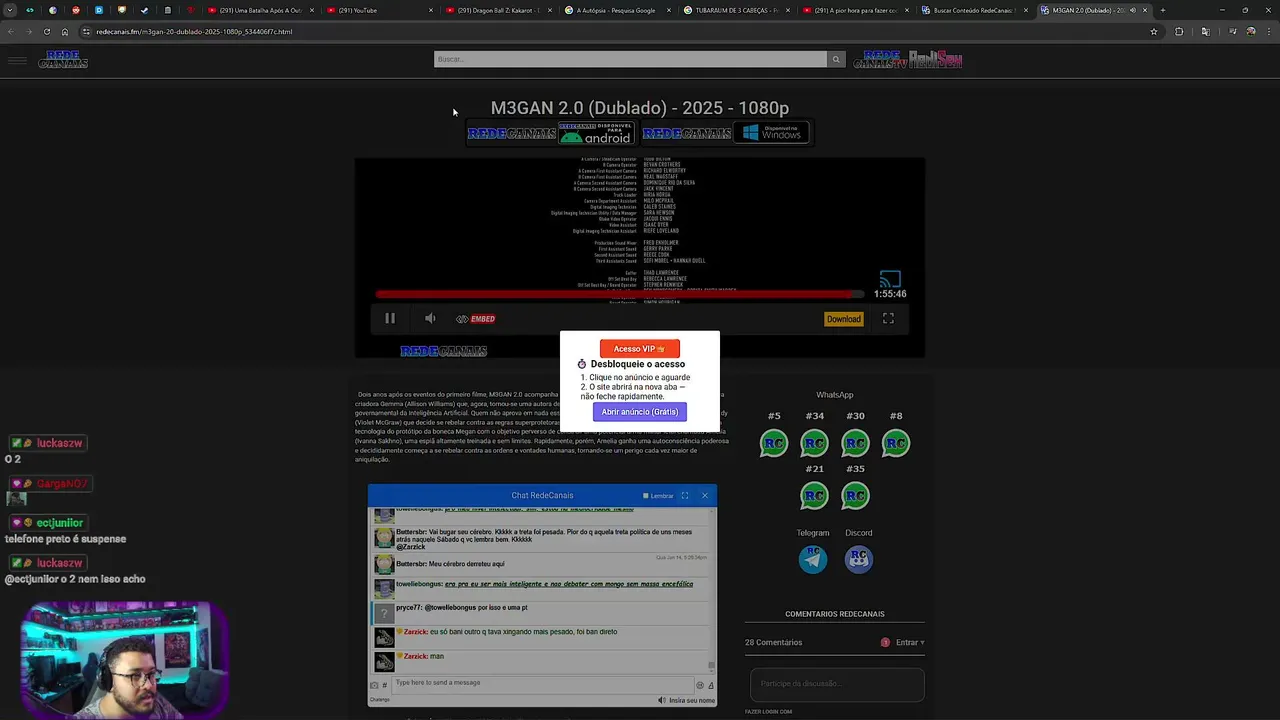The image size is (1280, 720).
Task: Seek on the red video progress bar
Action: (x=620, y=294)
